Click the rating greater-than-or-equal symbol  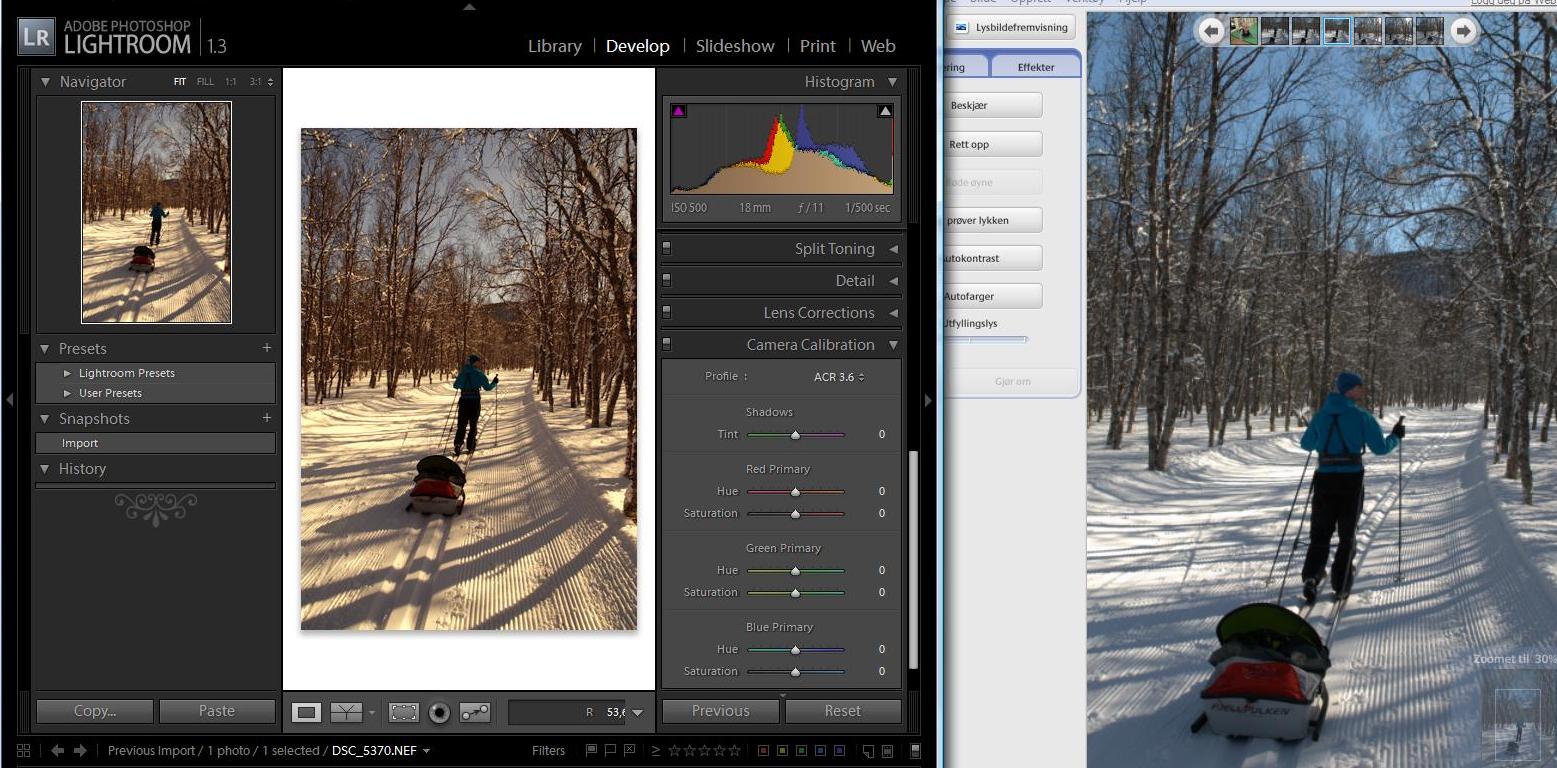pyautogui.click(x=656, y=750)
